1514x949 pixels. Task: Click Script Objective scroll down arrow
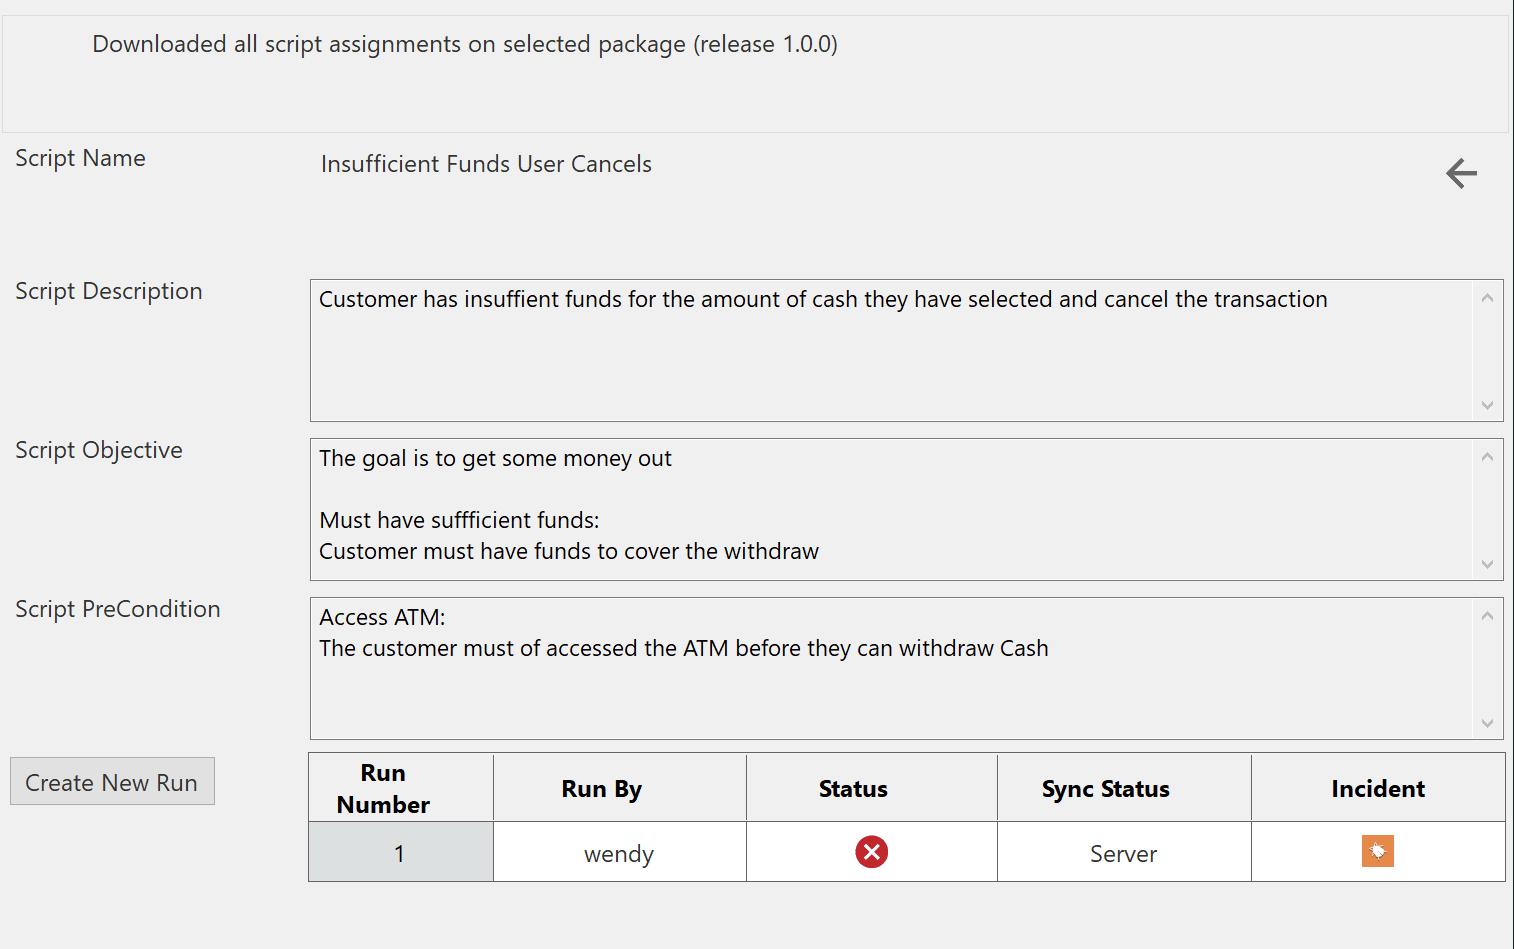click(1487, 564)
